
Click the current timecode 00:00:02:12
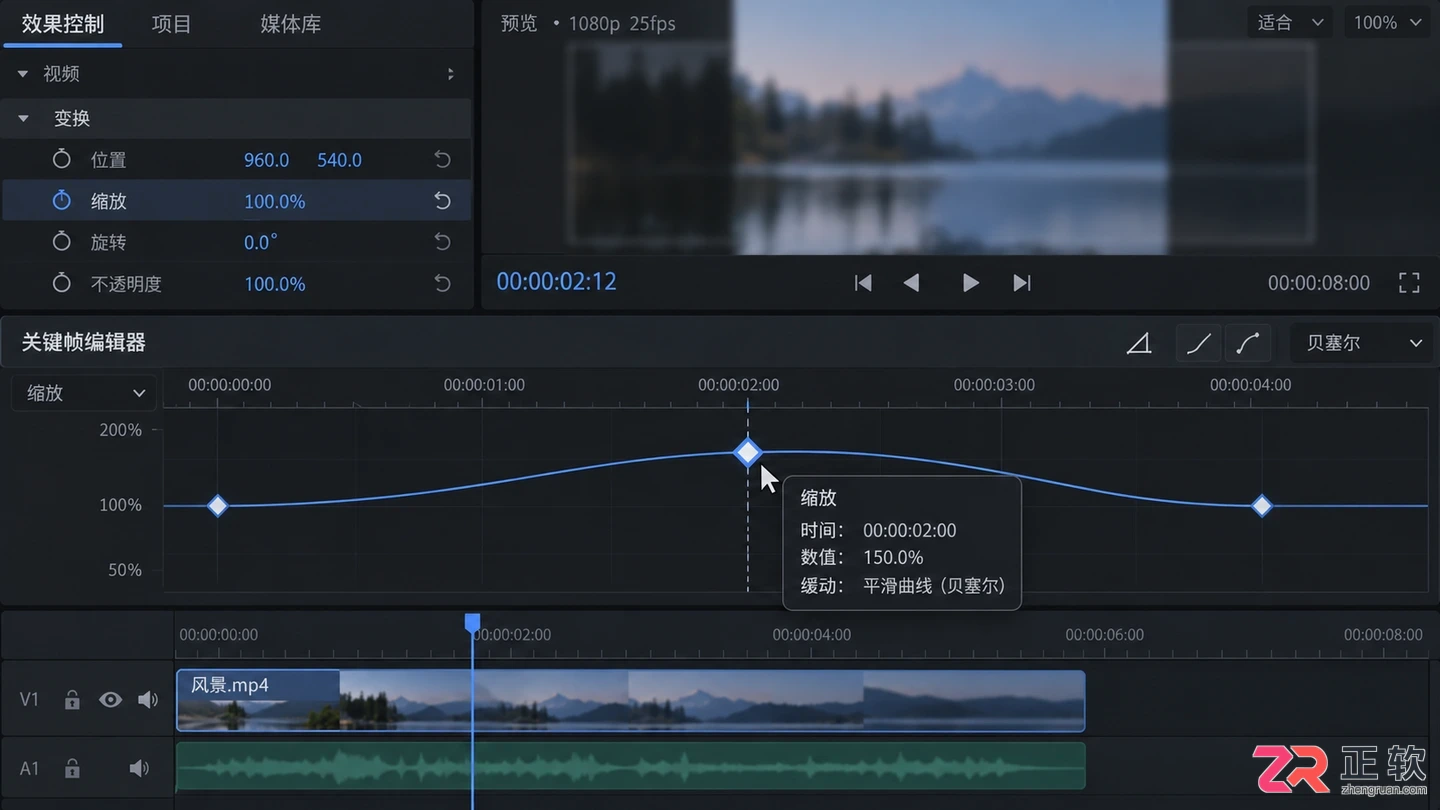point(557,282)
